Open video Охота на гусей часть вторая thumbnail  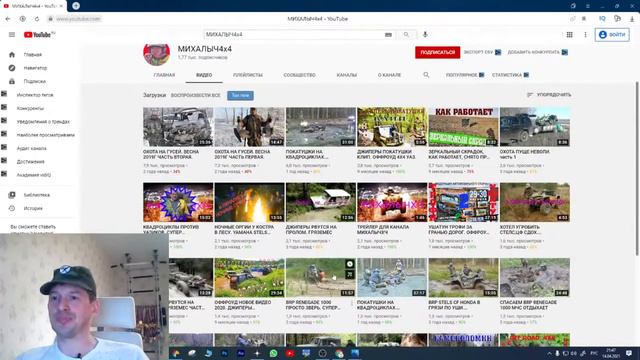tap(178, 127)
